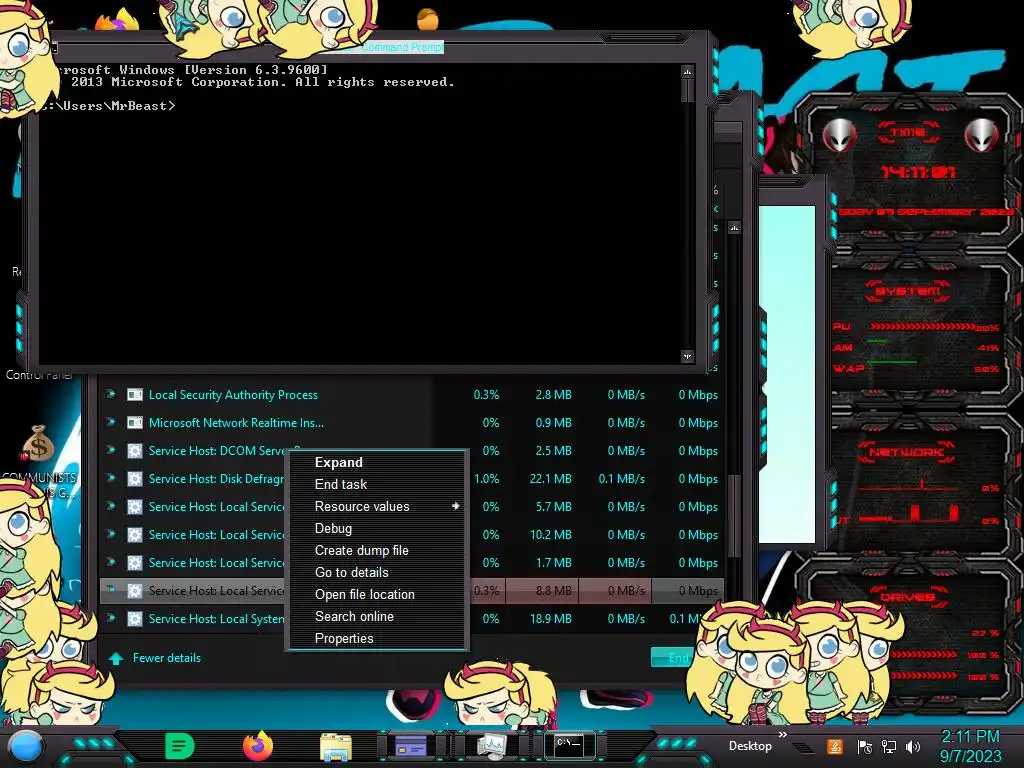Open the Resource values submenu arrow

pos(455,506)
